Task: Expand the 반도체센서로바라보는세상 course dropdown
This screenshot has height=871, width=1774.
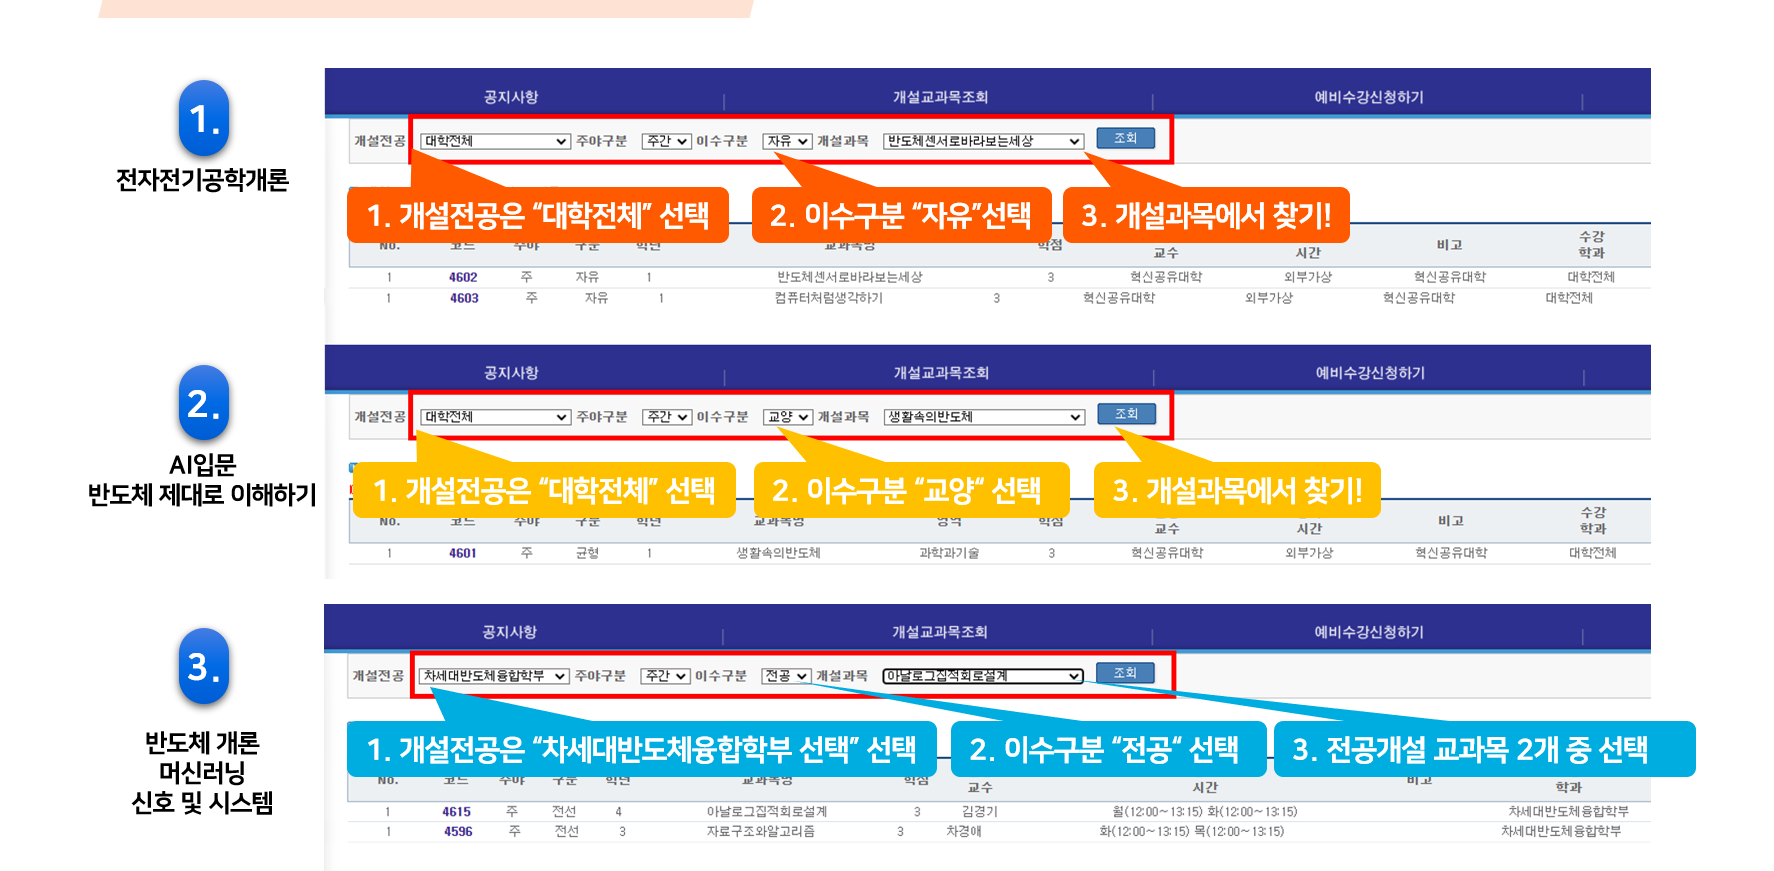Action: tap(983, 141)
